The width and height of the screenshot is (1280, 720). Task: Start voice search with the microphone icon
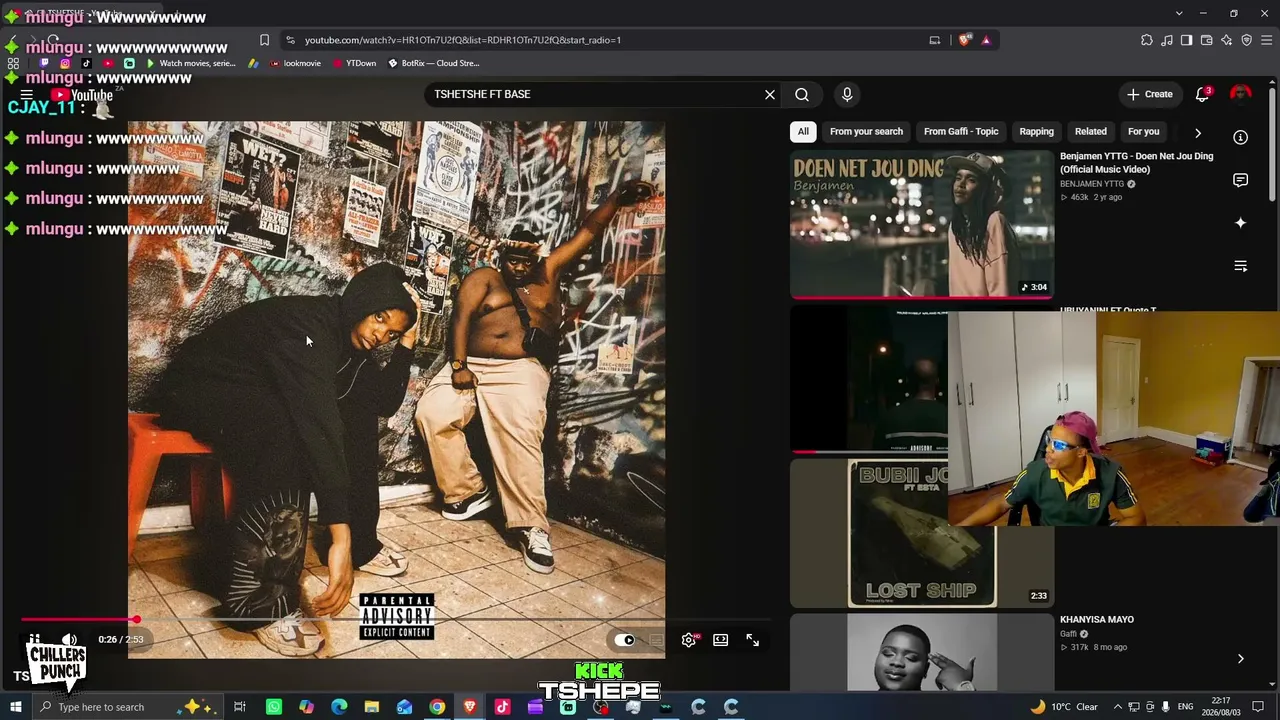847,94
